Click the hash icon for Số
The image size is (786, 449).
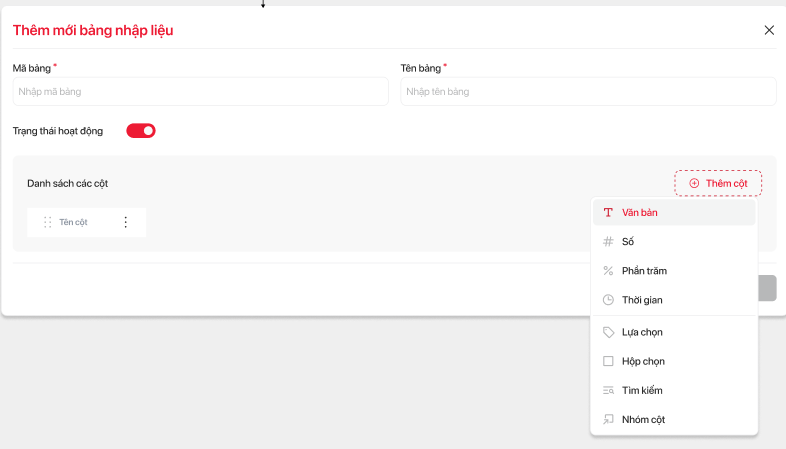pos(608,242)
